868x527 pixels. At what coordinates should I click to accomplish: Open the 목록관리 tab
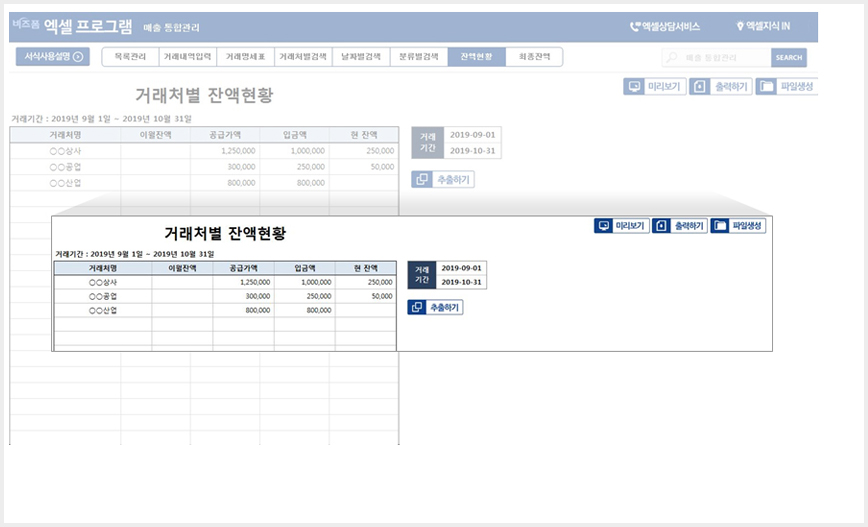tap(130, 57)
